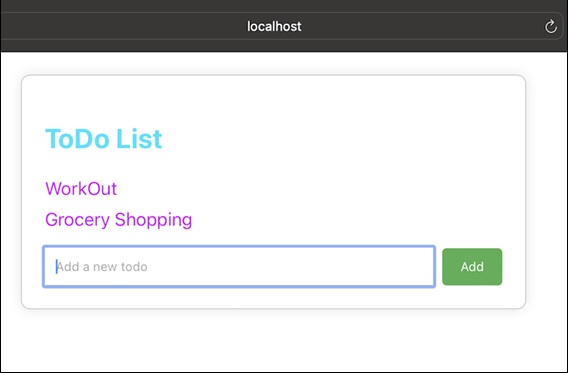Click the empty card area right of Grocery Shopping
The width and height of the screenshot is (568, 373).
click(x=357, y=220)
